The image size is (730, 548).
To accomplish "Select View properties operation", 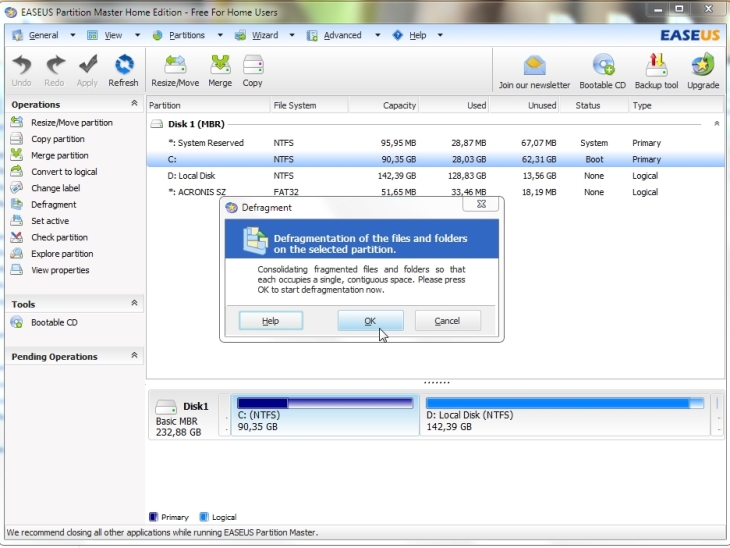I will [50, 270].
